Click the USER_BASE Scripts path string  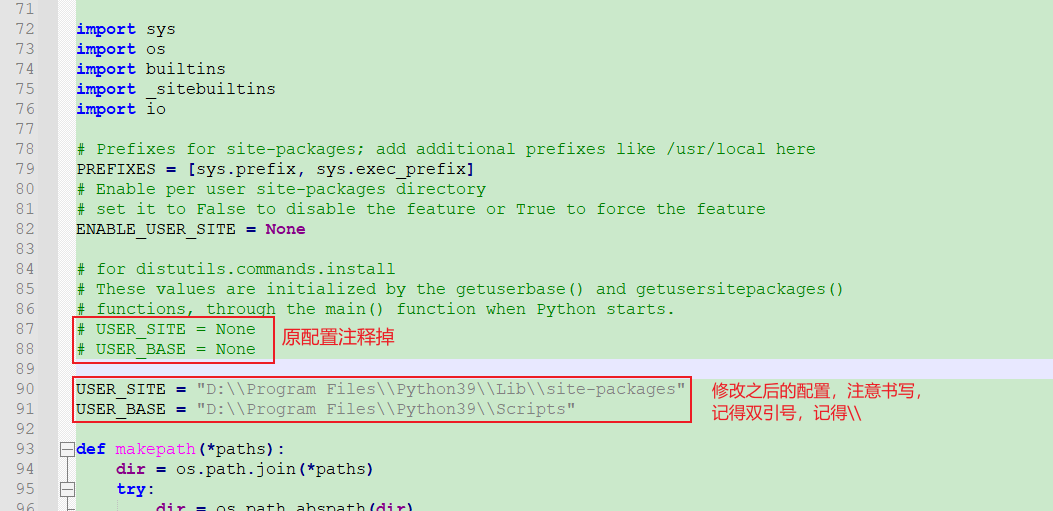(x=385, y=409)
